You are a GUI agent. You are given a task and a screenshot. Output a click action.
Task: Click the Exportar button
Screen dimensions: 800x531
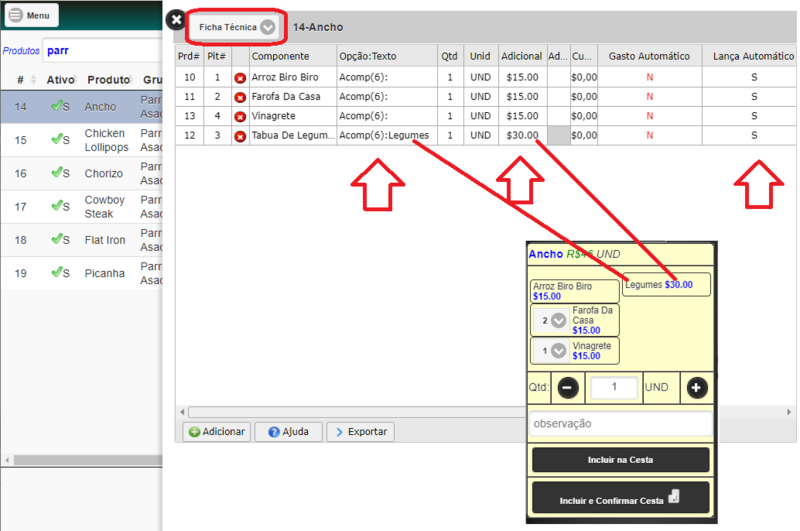coord(361,432)
